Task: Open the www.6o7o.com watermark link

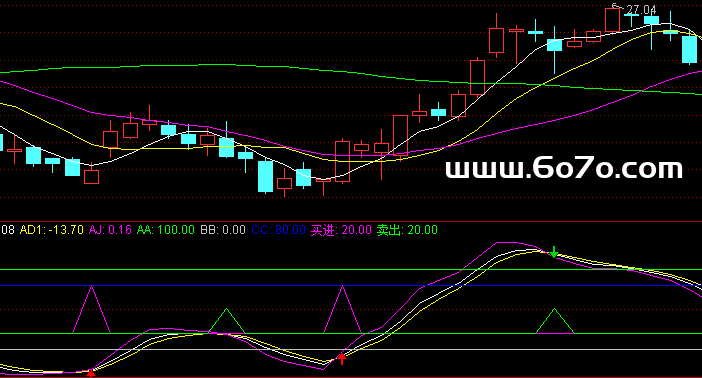Action: click(x=564, y=168)
